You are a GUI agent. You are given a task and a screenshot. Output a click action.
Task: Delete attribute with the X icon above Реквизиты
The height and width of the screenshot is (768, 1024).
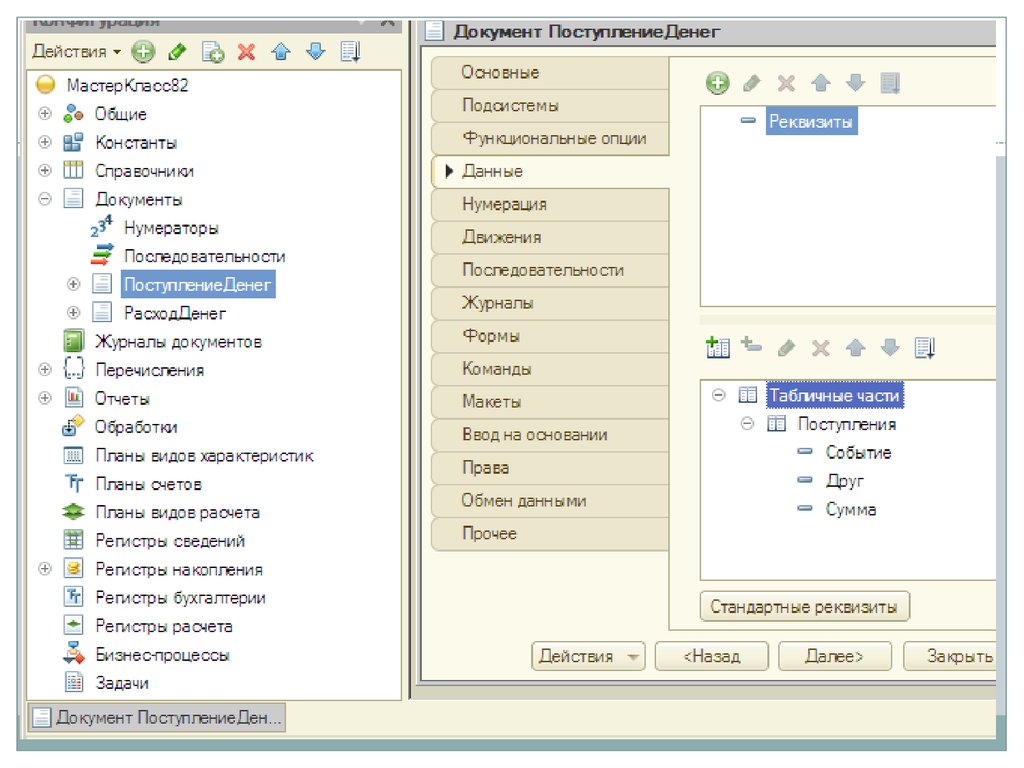pos(786,83)
